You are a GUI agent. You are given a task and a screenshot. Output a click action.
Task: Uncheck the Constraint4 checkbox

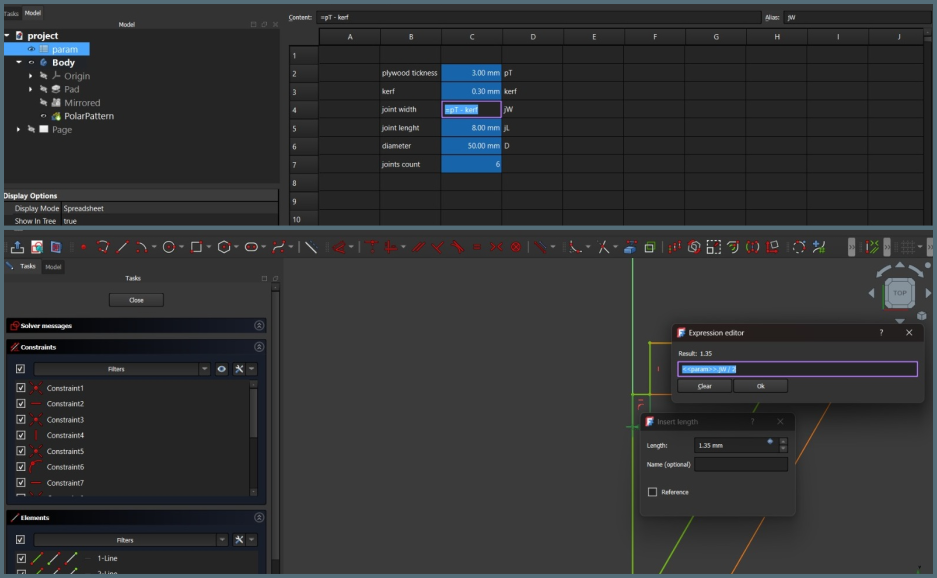[21, 435]
